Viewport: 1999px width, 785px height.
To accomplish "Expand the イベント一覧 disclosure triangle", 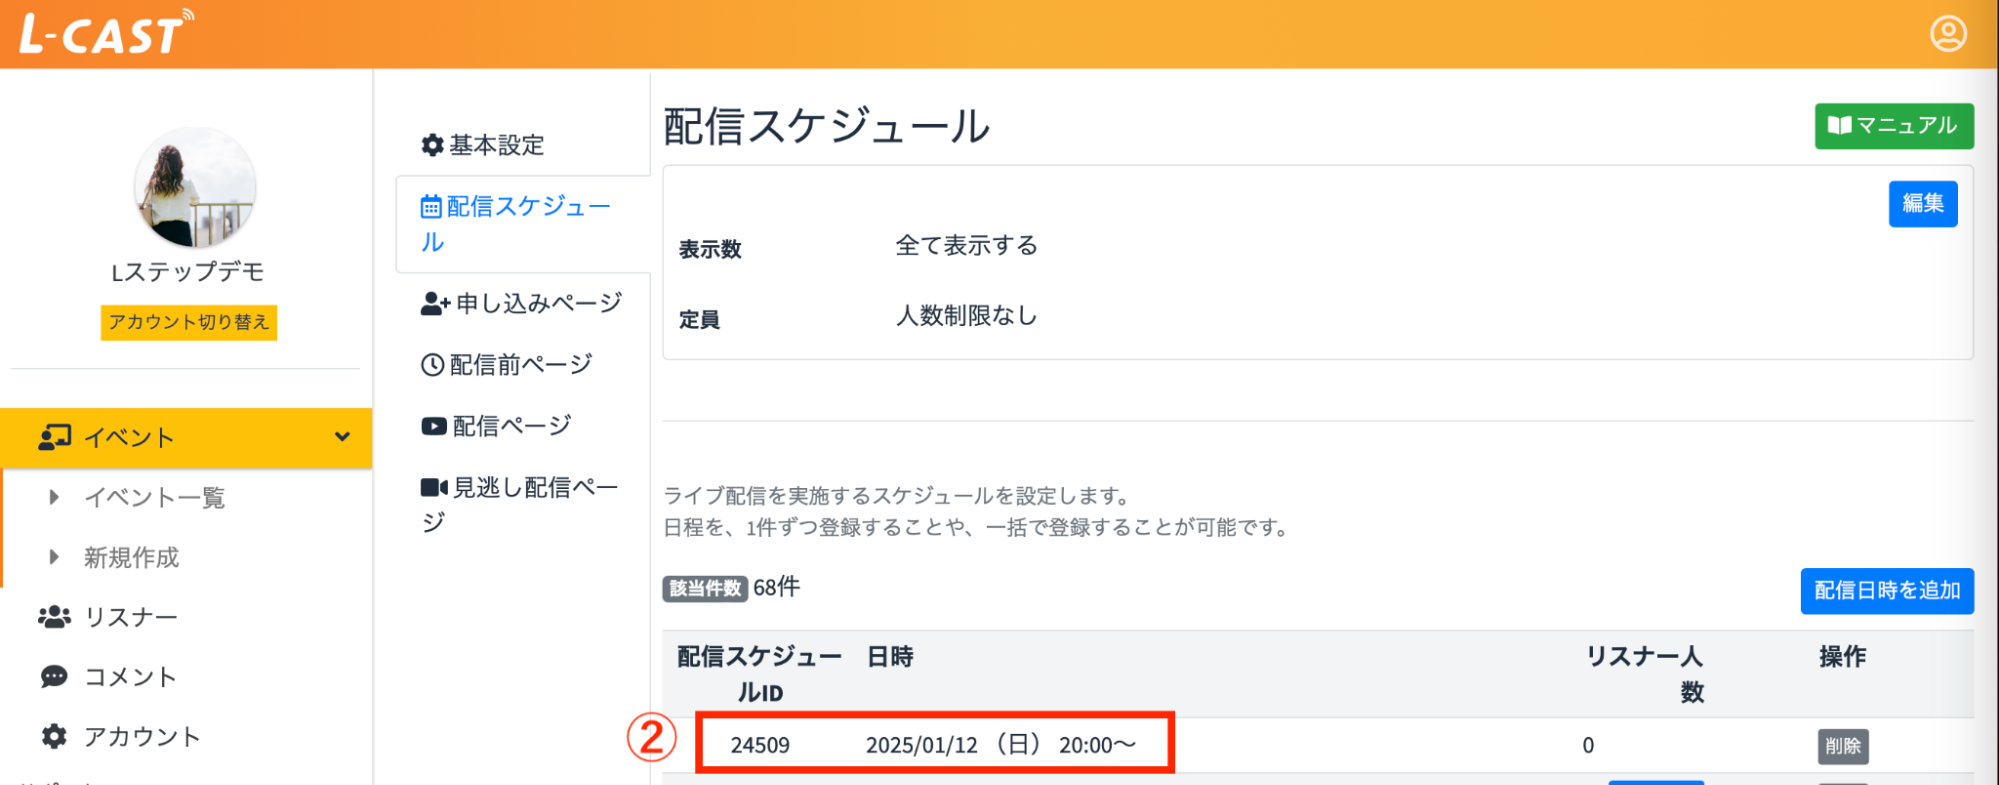I will coord(52,497).
